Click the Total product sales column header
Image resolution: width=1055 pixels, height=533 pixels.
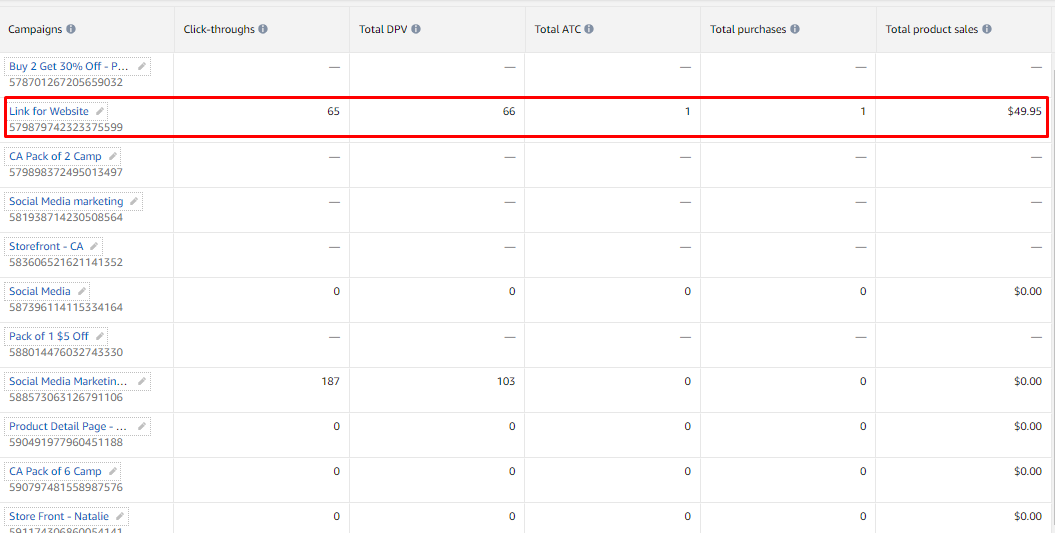[x=931, y=30]
